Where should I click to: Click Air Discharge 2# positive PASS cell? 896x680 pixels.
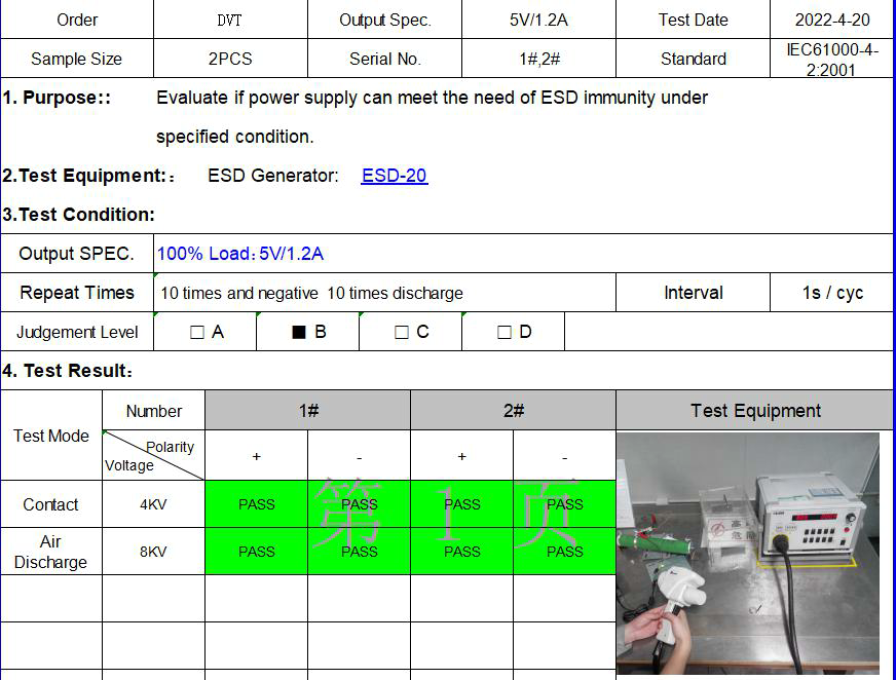click(x=462, y=551)
